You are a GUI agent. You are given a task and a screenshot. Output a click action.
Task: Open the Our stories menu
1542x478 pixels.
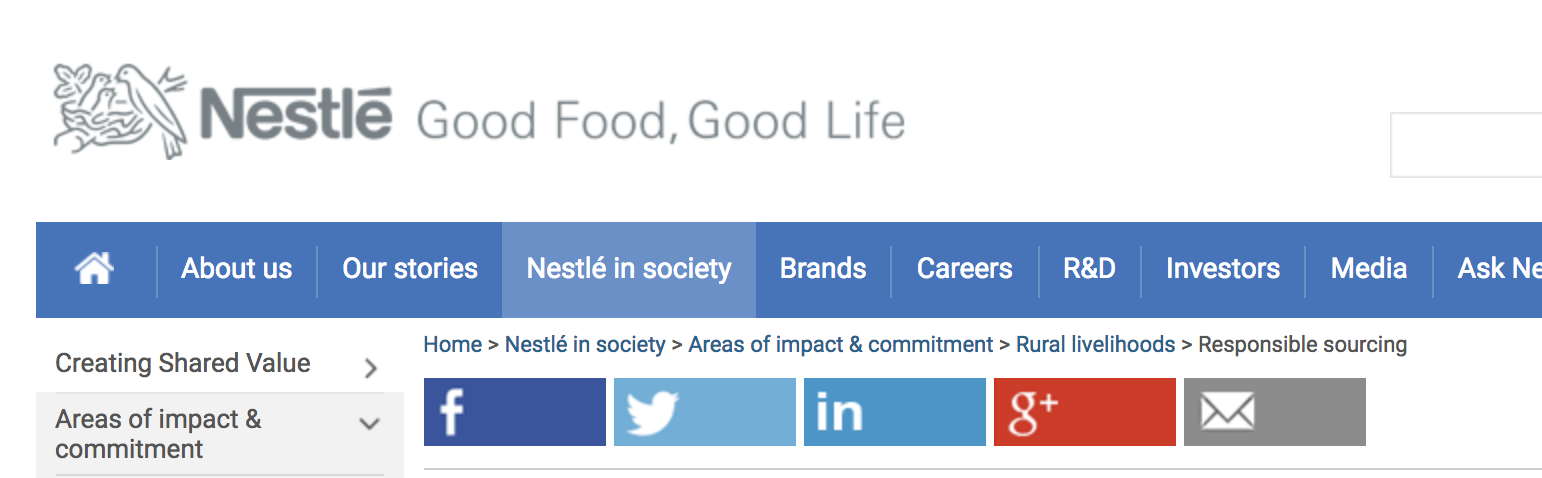tap(410, 269)
